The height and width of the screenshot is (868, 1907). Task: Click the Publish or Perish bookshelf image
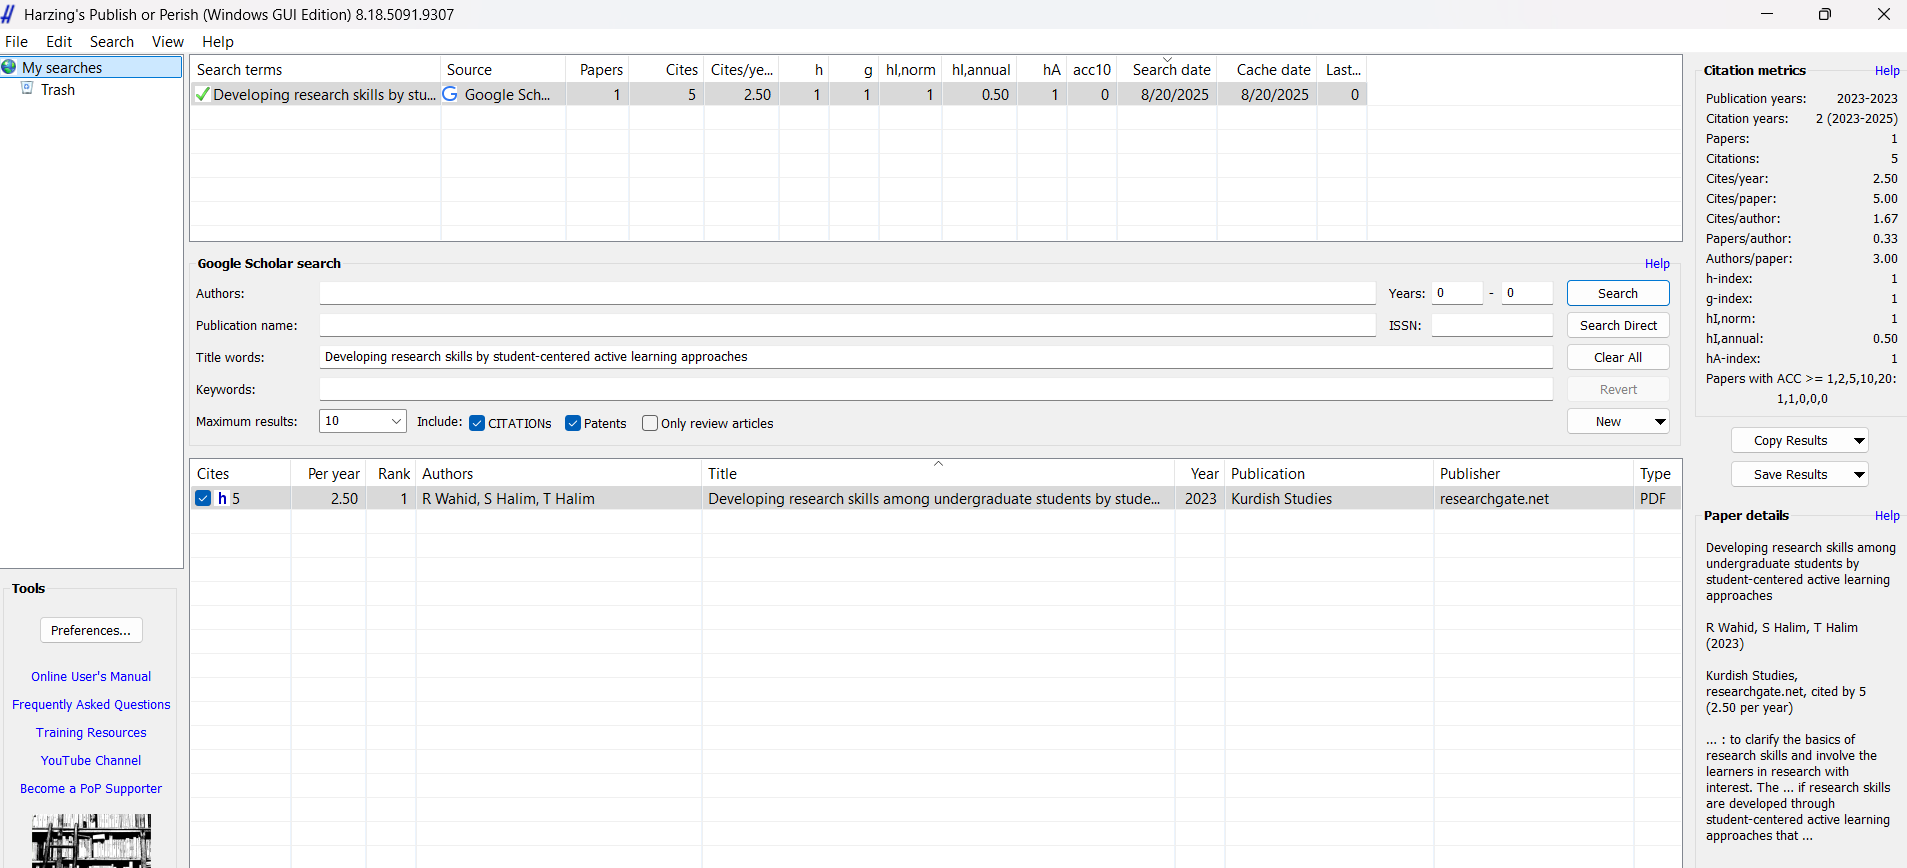(x=91, y=840)
